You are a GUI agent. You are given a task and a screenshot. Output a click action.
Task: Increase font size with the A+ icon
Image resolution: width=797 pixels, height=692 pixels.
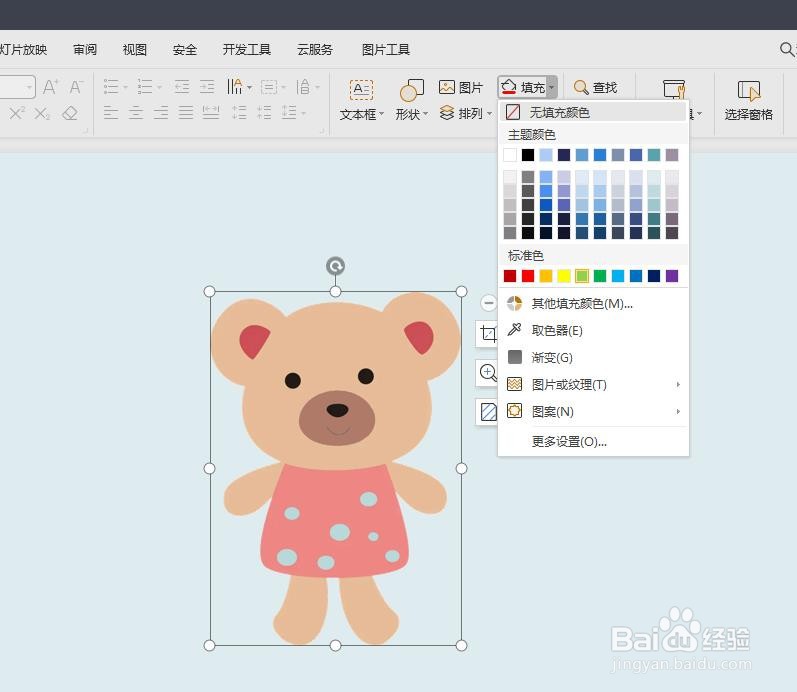(50, 87)
